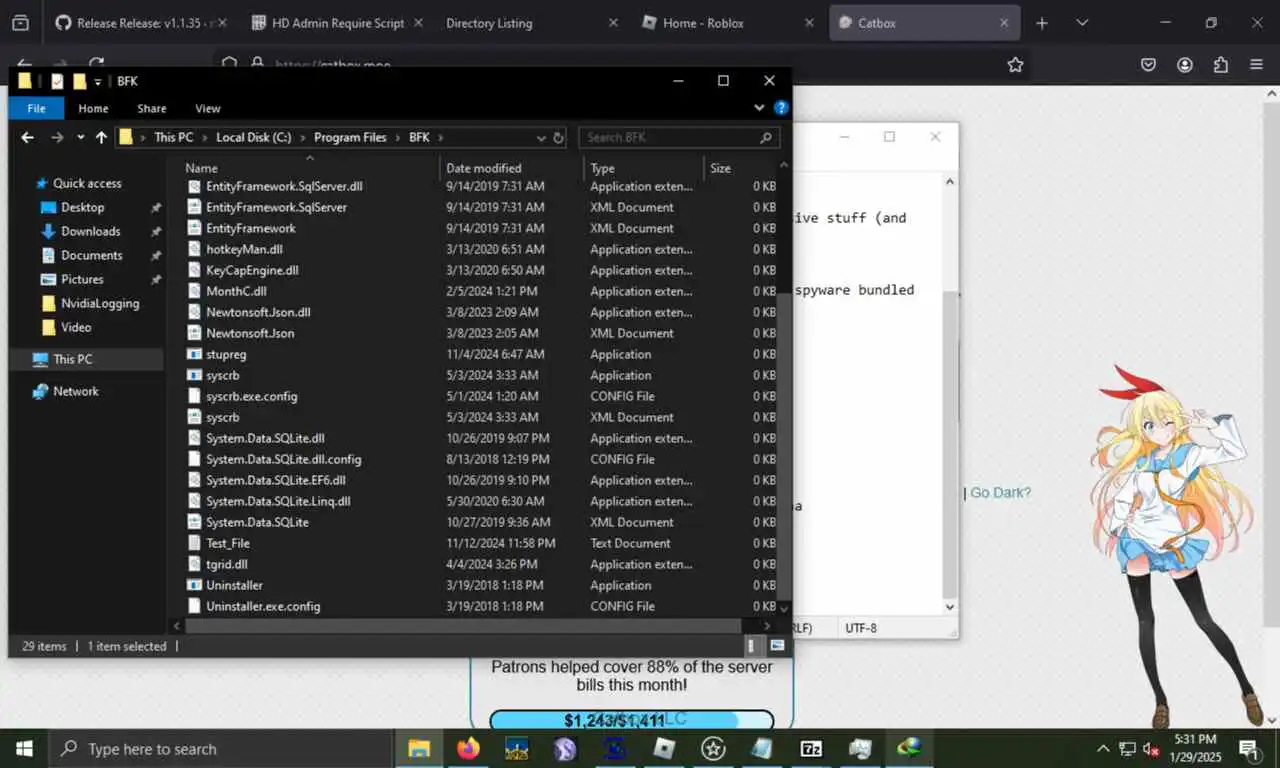This screenshot has height=768, width=1280.
Task: Select the stupreg application file
Action: point(225,354)
